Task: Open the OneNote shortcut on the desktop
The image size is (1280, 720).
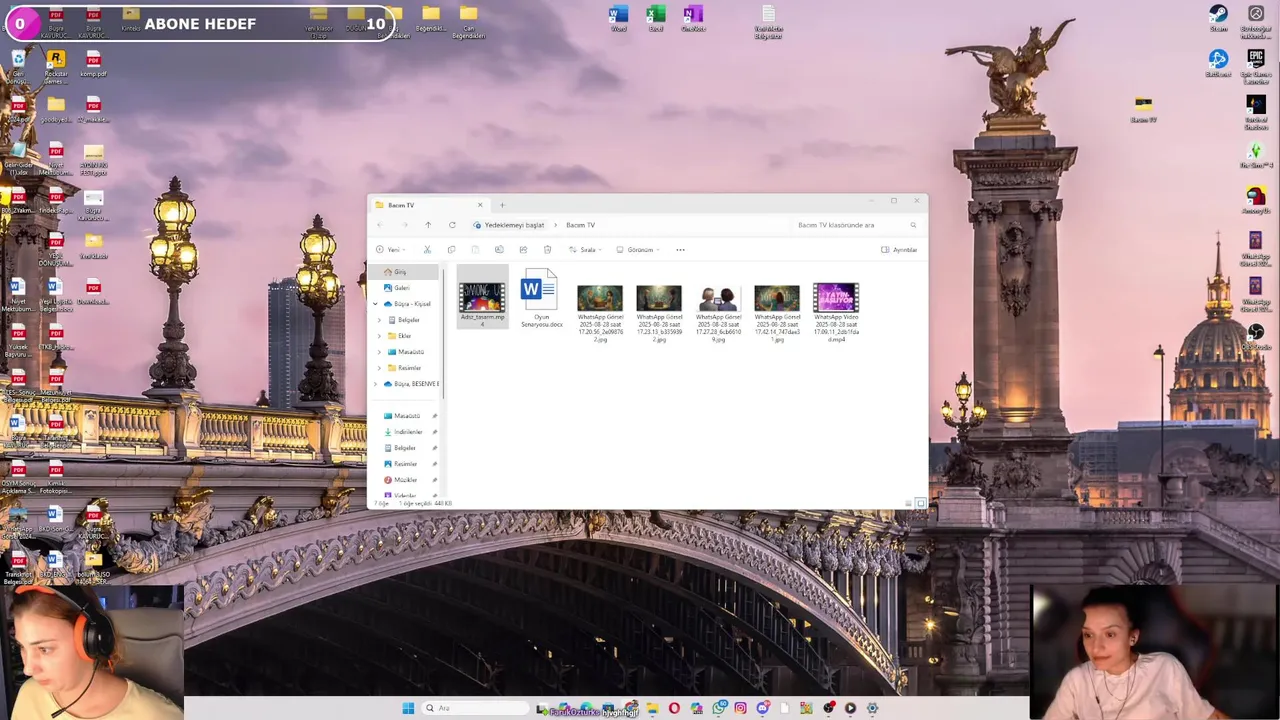Action: point(693,18)
